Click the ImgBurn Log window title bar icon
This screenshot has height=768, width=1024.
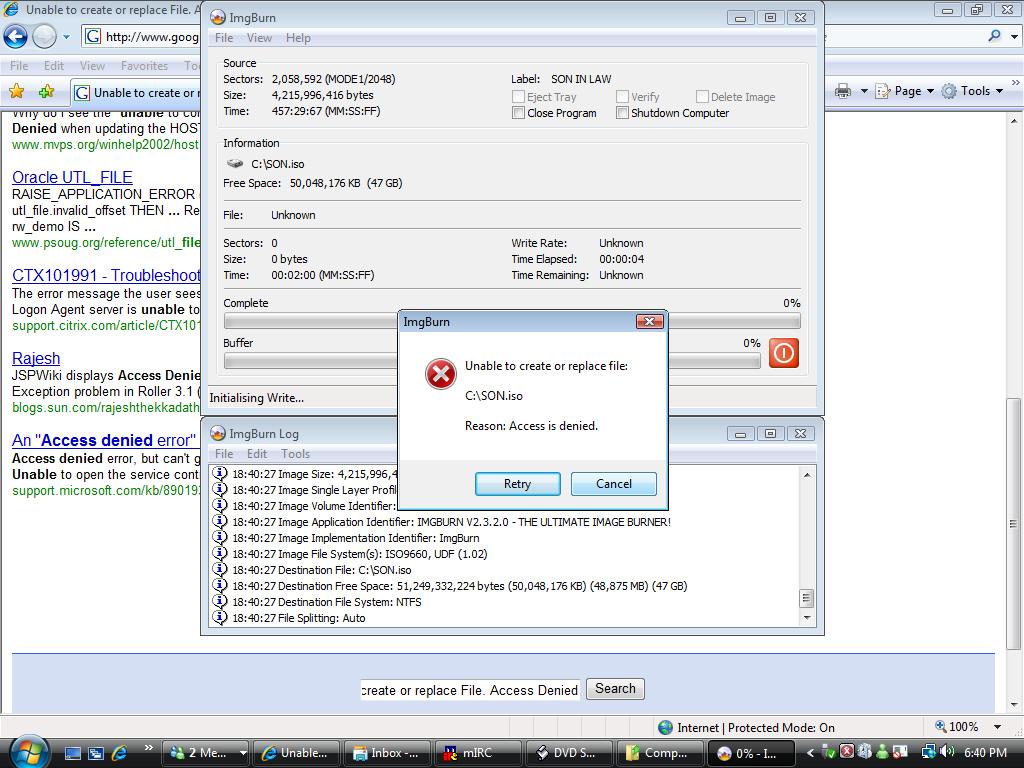[217, 434]
